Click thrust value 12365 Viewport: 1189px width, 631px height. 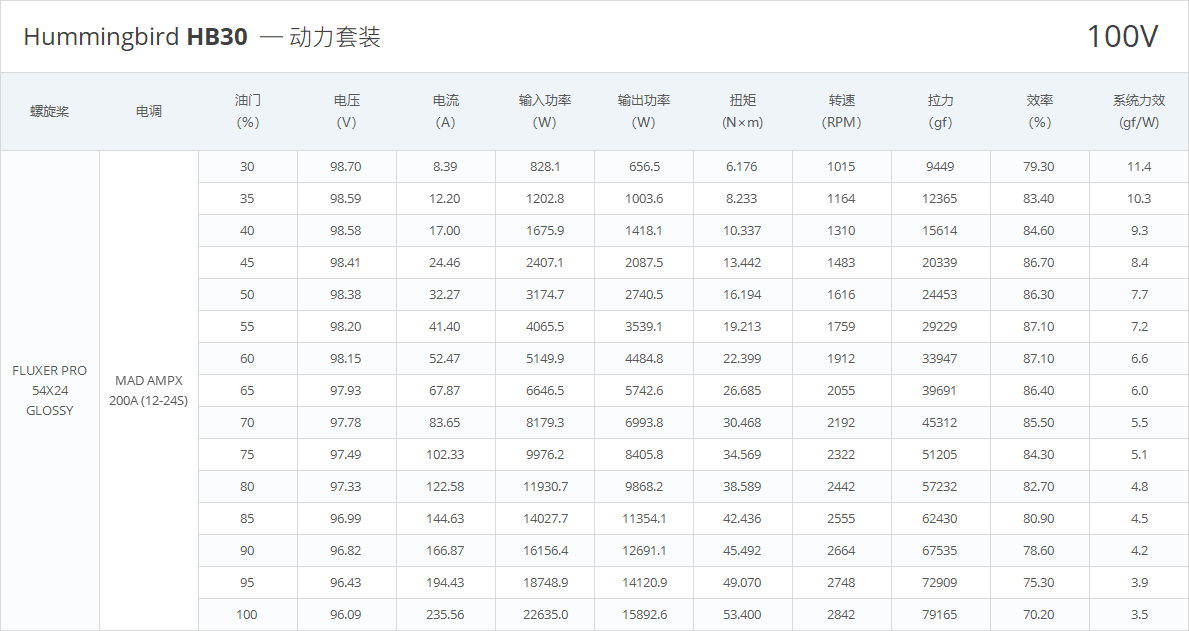pyautogui.click(x=940, y=199)
